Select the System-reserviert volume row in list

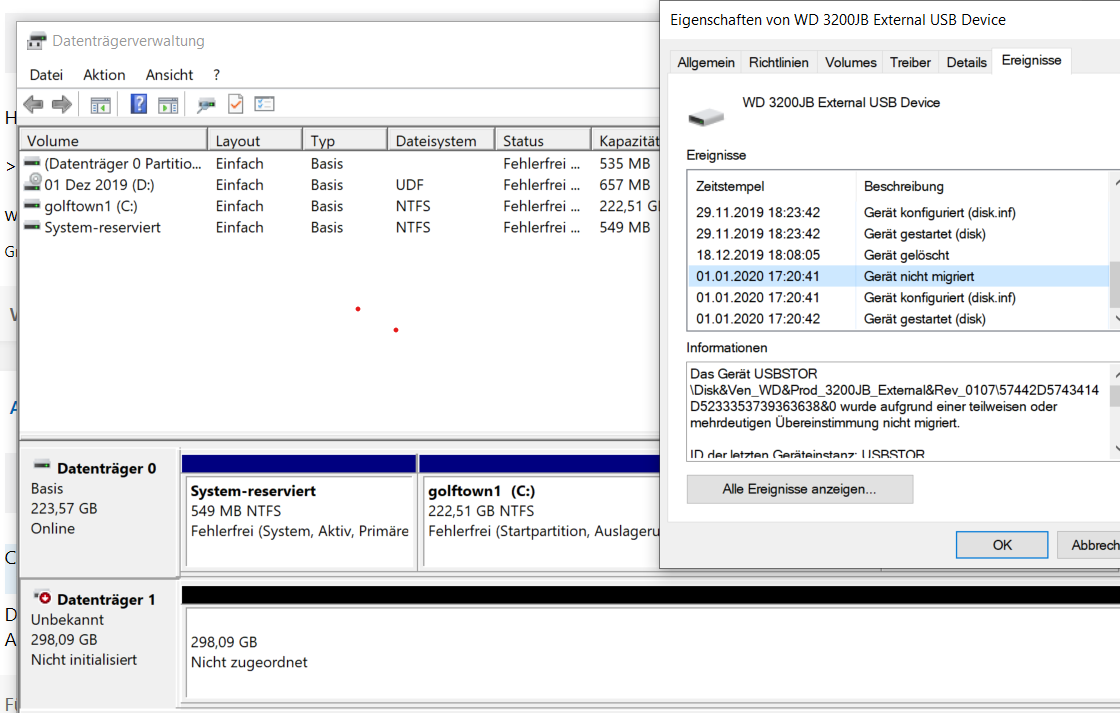pos(341,227)
